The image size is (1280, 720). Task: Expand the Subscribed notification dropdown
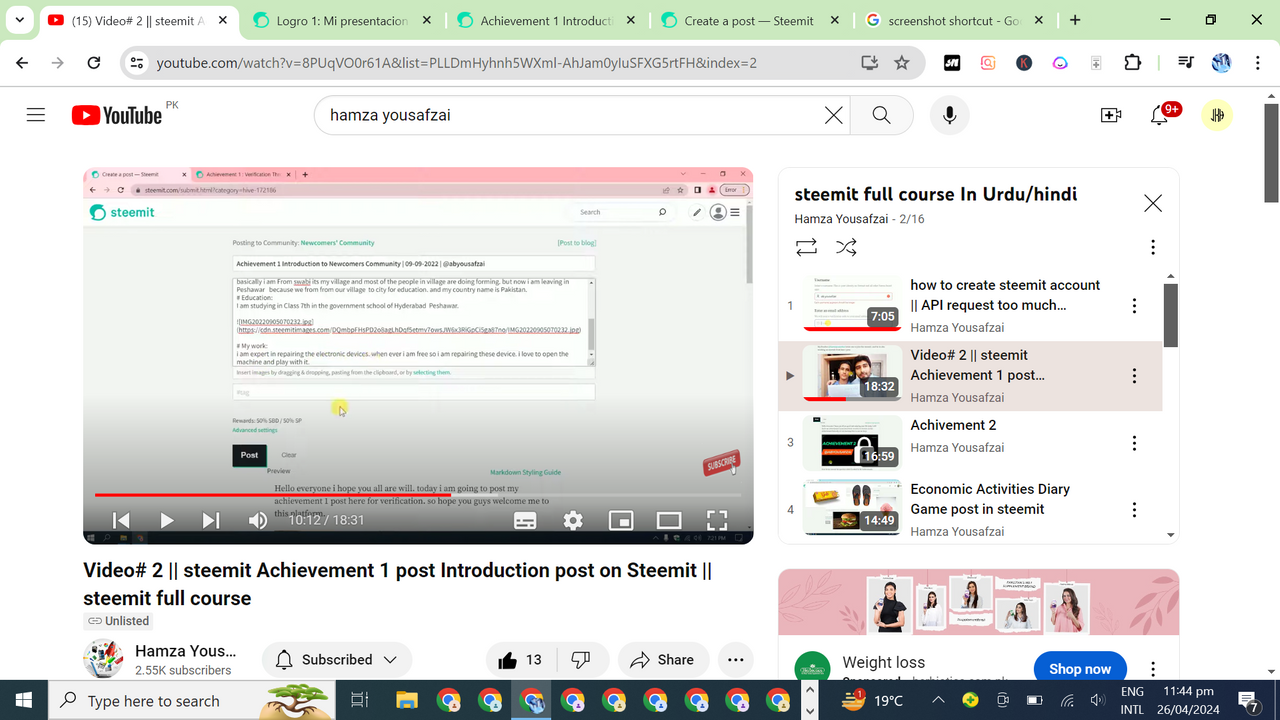click(x=337, y=660)
